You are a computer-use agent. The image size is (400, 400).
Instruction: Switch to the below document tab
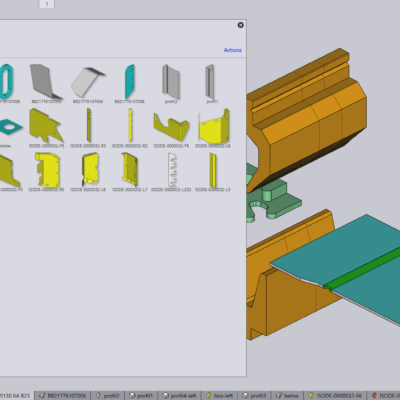click(x=287, y=396)
